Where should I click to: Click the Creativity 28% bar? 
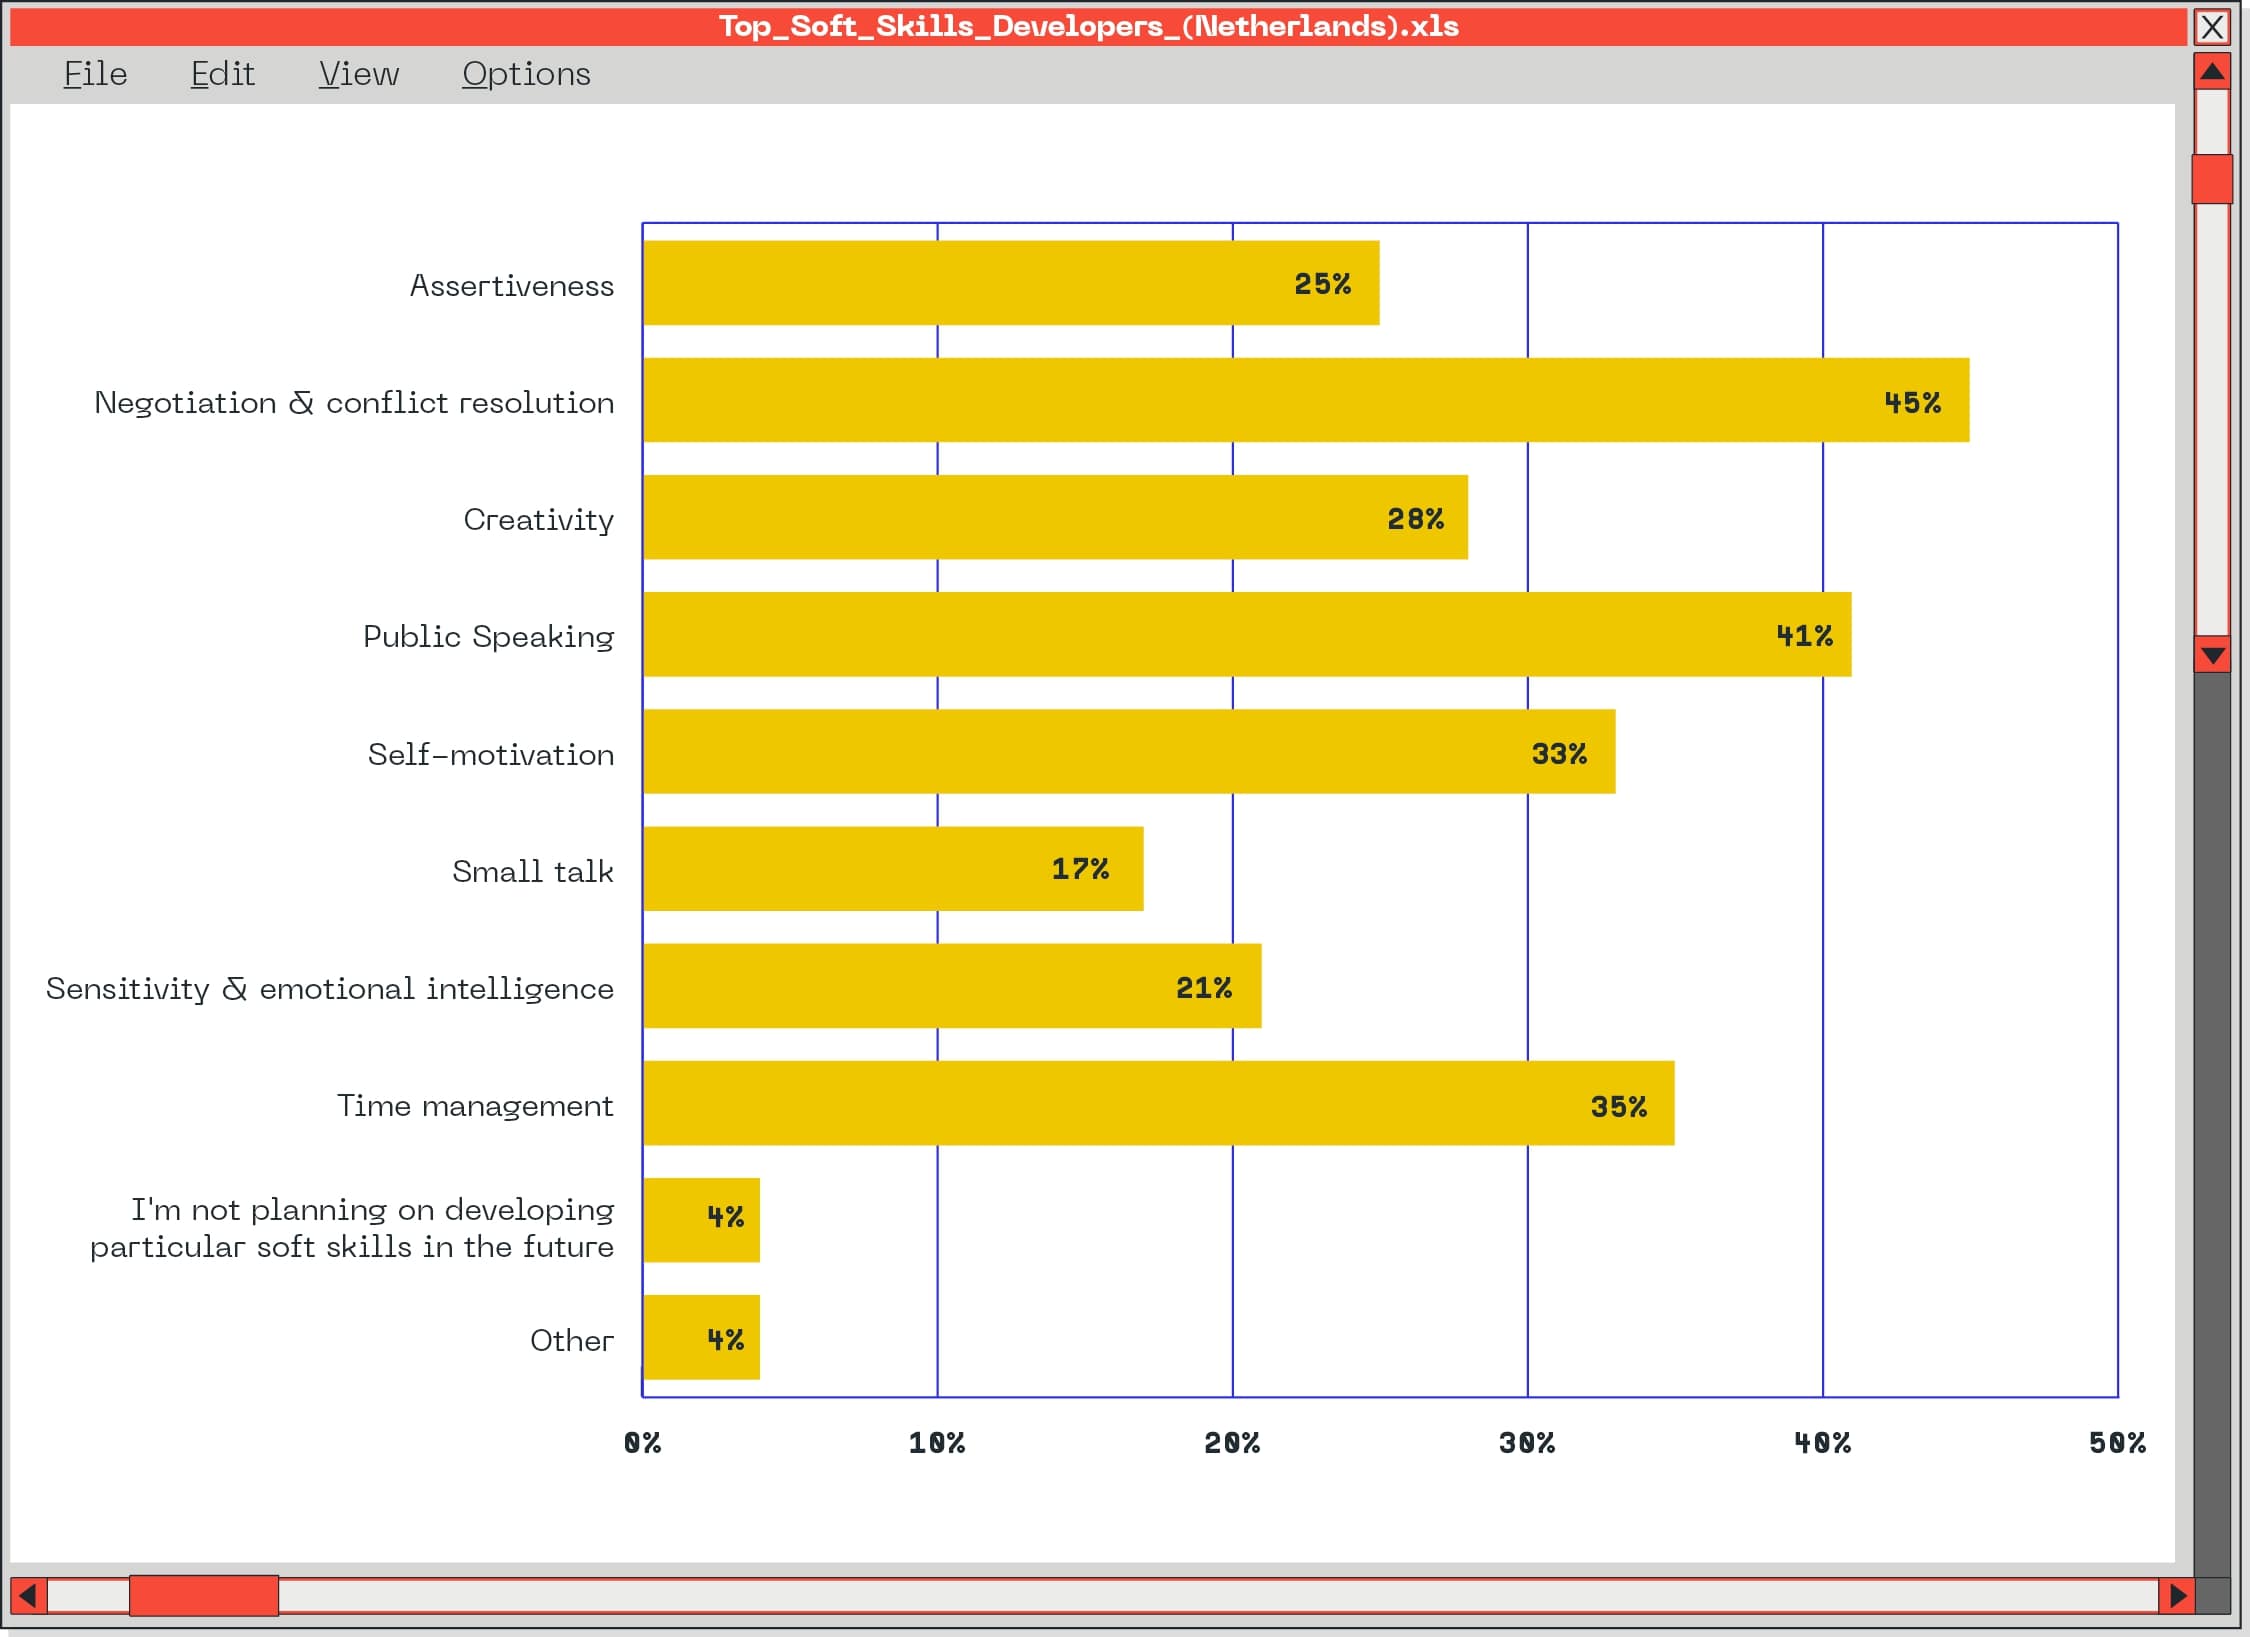1055,517
